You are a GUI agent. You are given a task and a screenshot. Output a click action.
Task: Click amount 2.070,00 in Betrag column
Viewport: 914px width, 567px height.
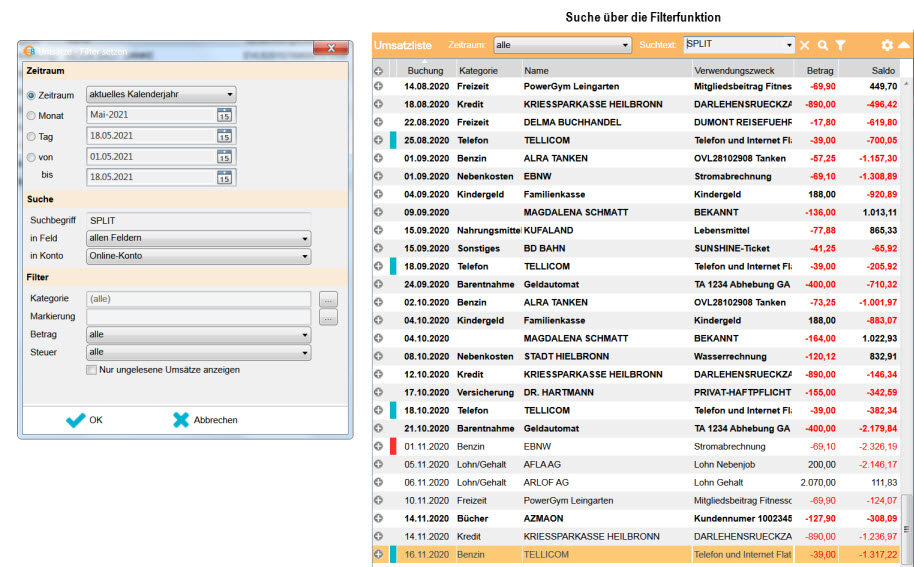818,483
